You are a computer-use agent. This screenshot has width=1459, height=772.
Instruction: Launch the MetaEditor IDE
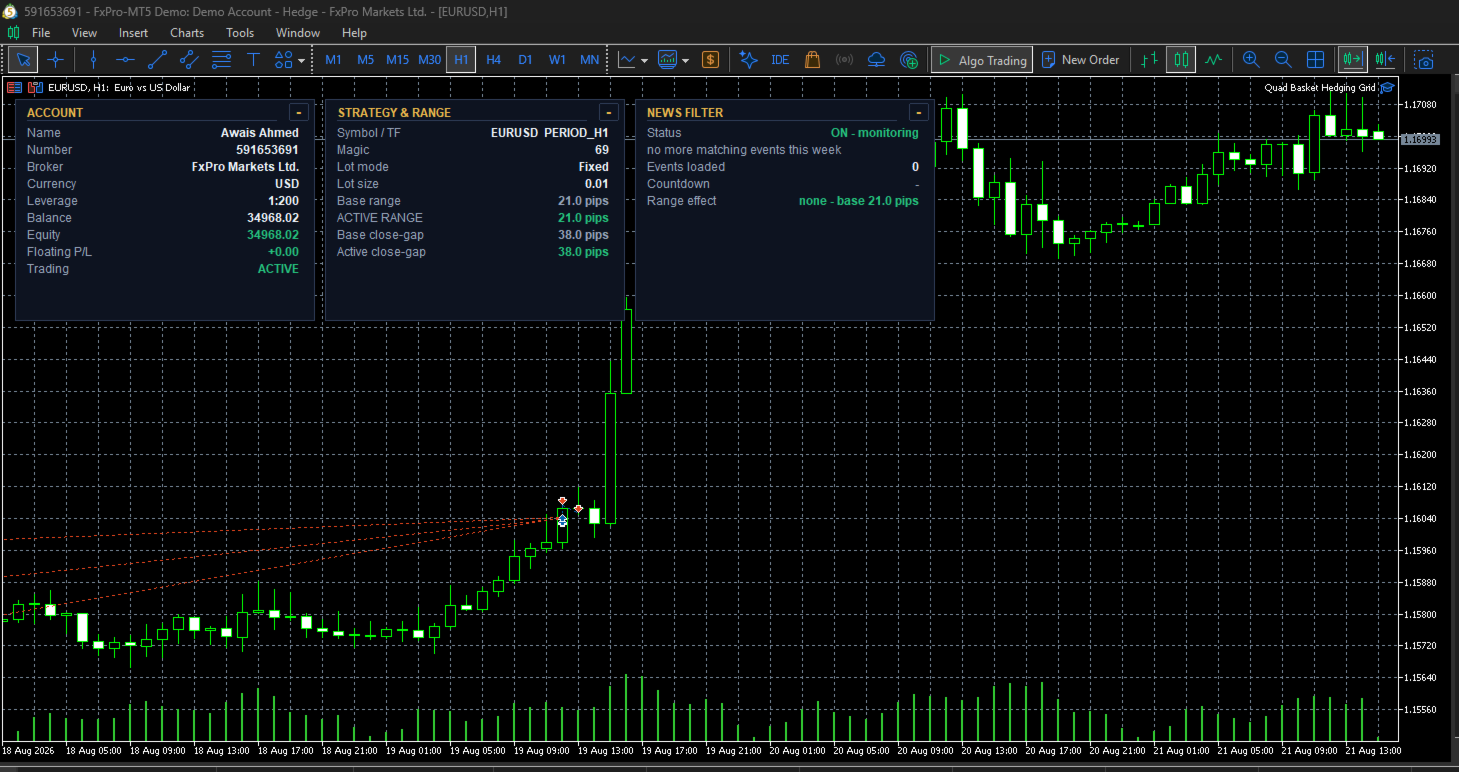[x=780, y=60]
